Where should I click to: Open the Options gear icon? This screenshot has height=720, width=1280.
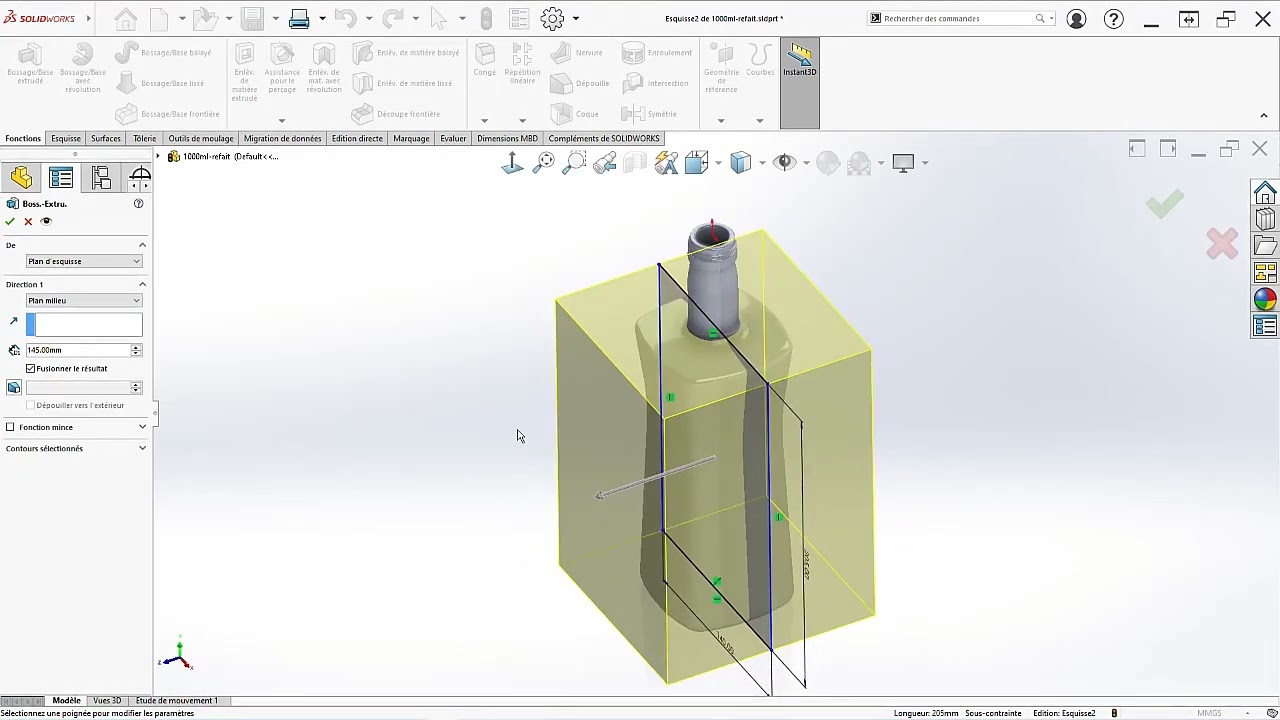click(x=552, y=18)
